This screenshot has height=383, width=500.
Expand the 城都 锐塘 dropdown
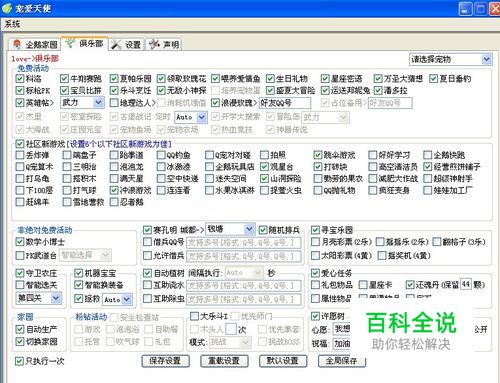(x=230, y=229)
